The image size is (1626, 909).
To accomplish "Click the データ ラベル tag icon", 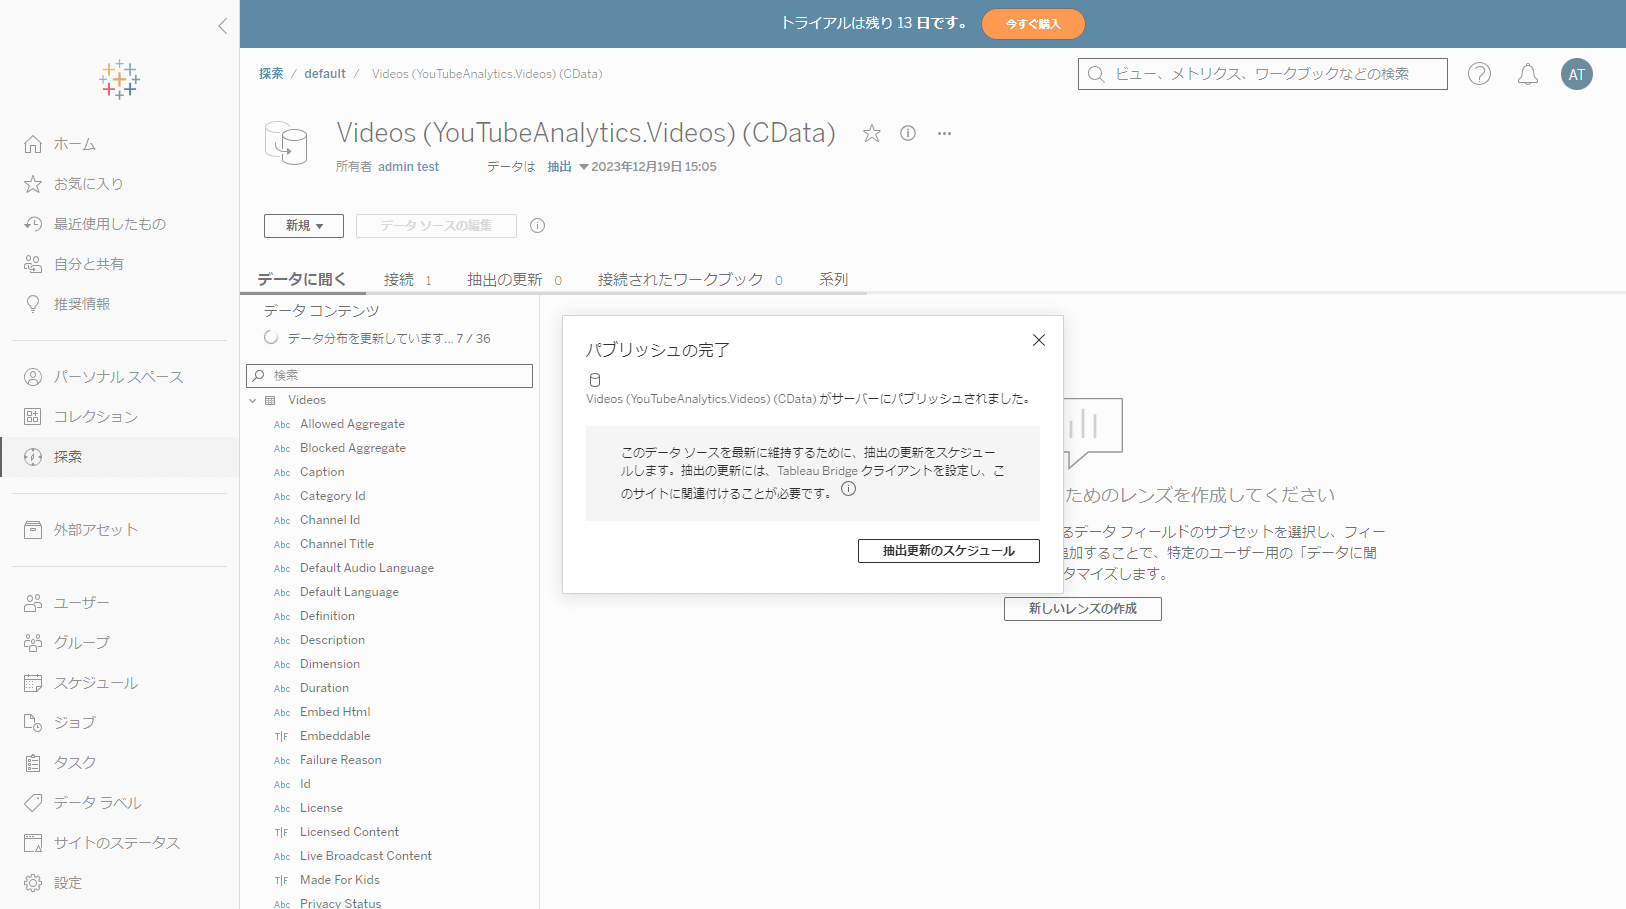I will coord(33,803).
